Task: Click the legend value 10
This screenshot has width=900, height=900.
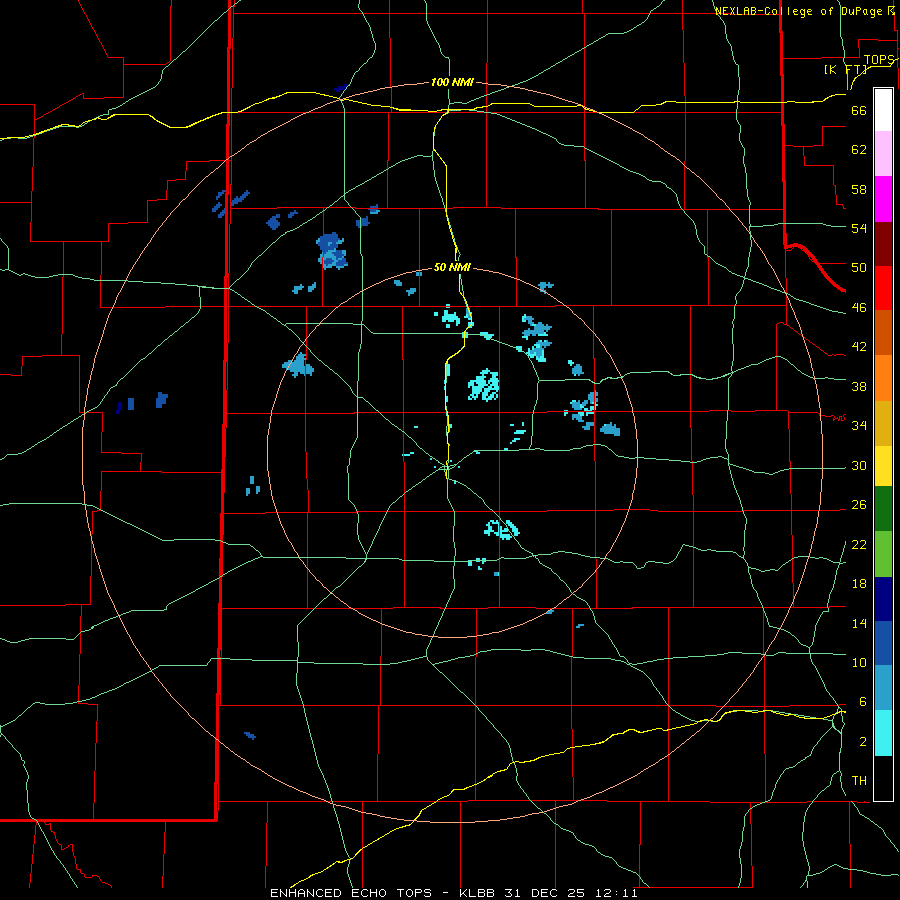Action: [x=859, y=662]
